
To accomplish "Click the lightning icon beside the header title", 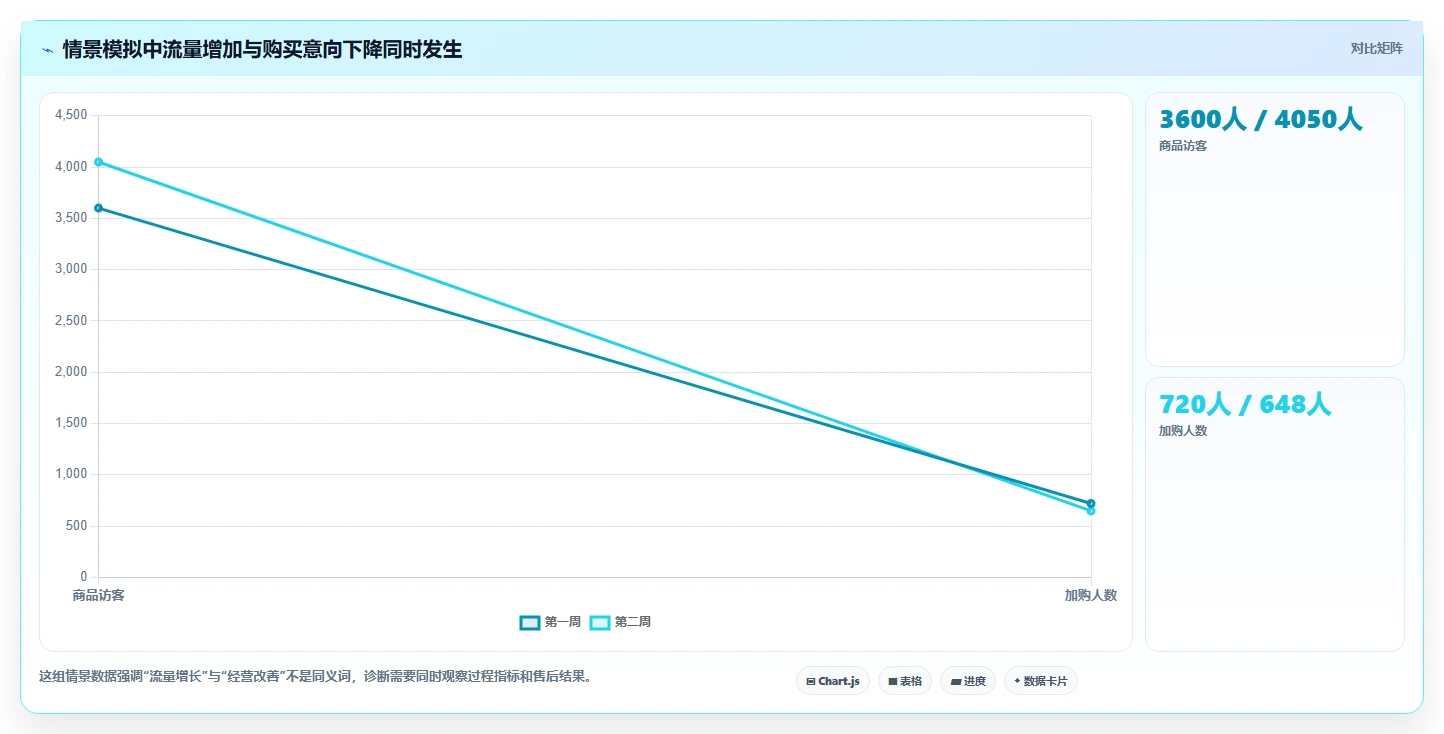I will pos(47,50).
